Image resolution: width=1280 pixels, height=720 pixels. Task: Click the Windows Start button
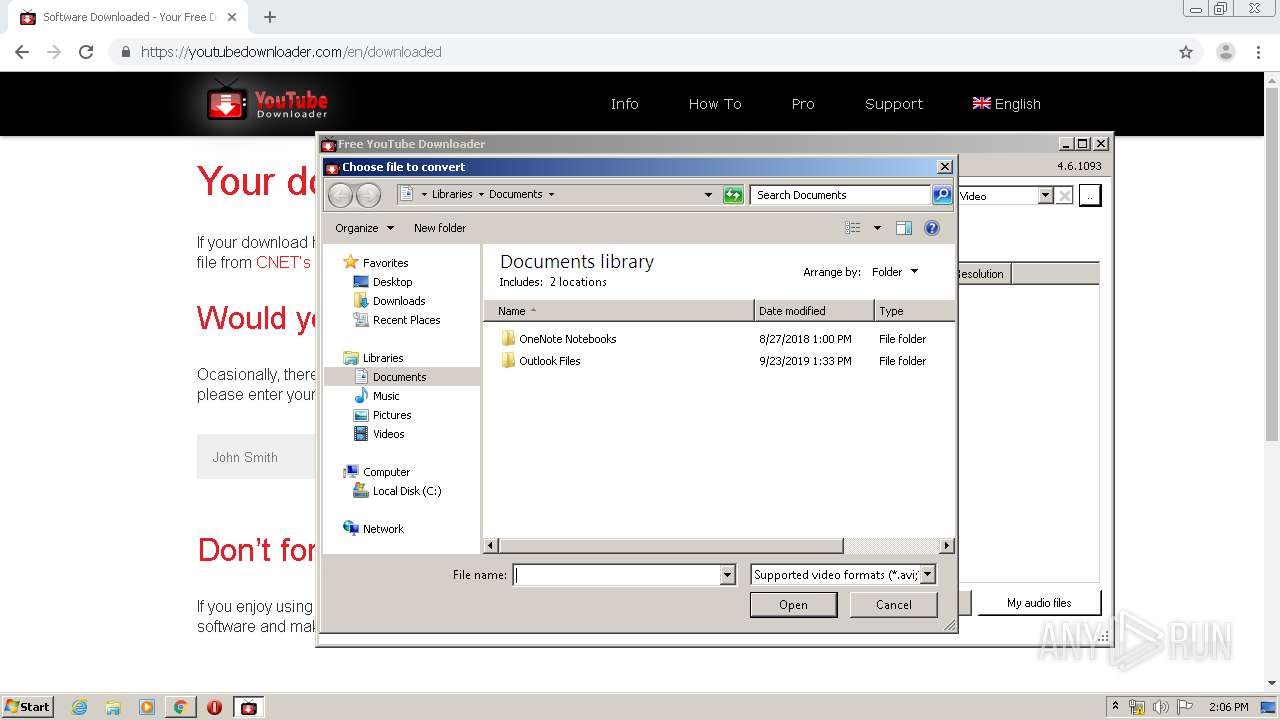pos(27,707)
